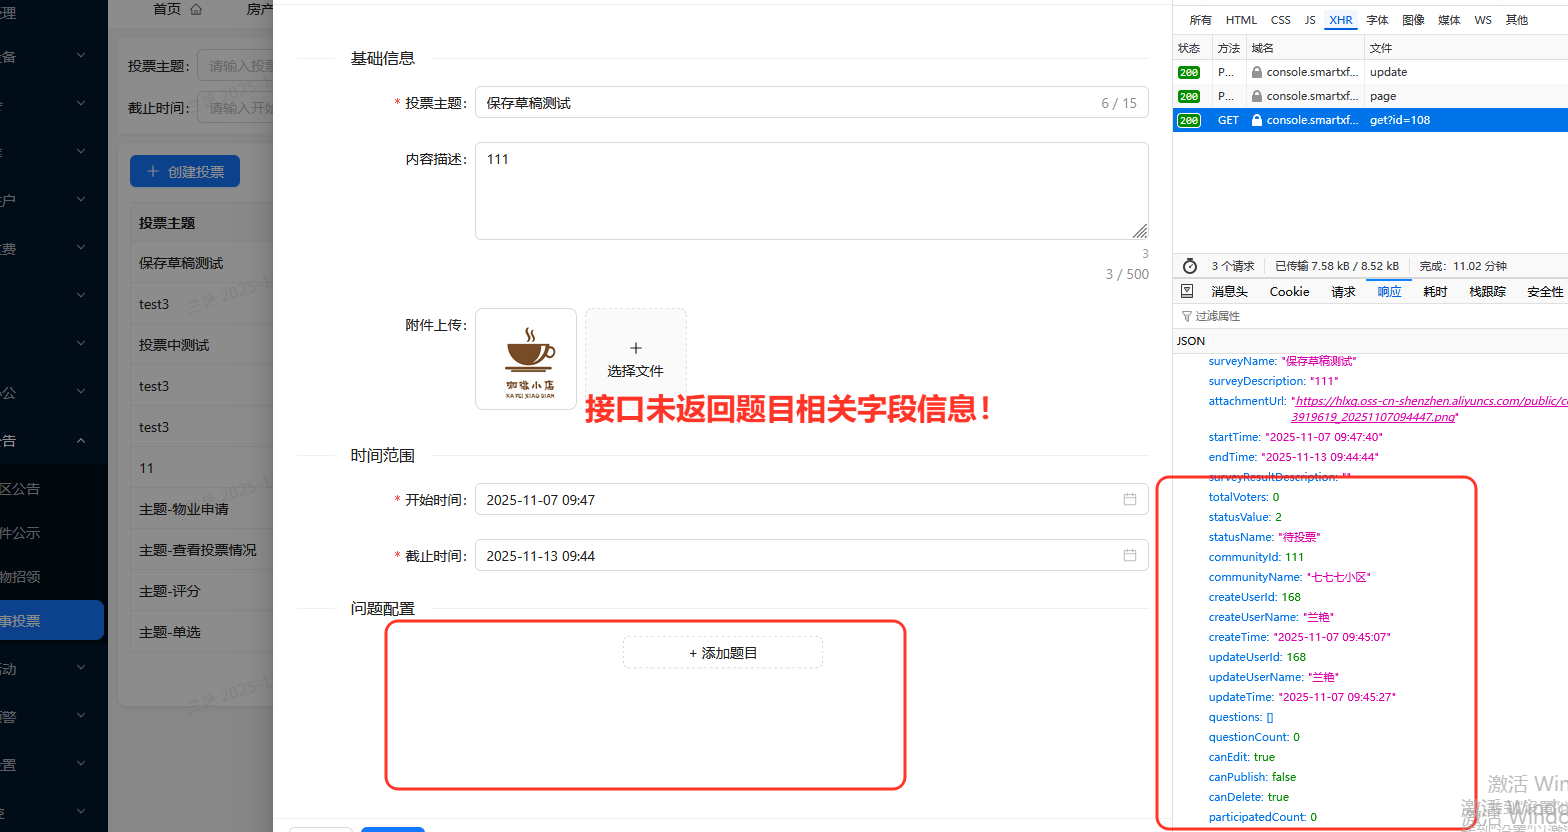The image size is (1568, 832).
Task: Open the Cookie details tab
Action: point(1289,292)
